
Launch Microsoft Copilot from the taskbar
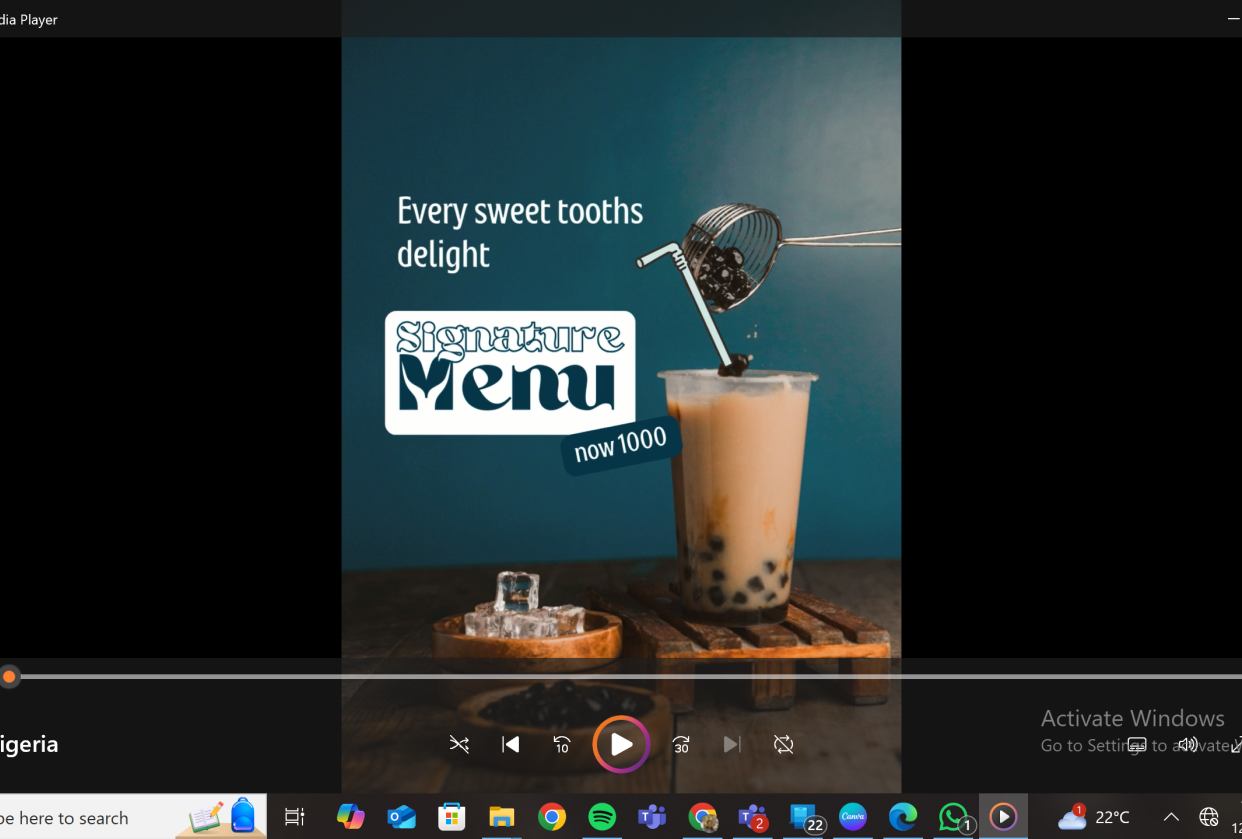point(350,817)
